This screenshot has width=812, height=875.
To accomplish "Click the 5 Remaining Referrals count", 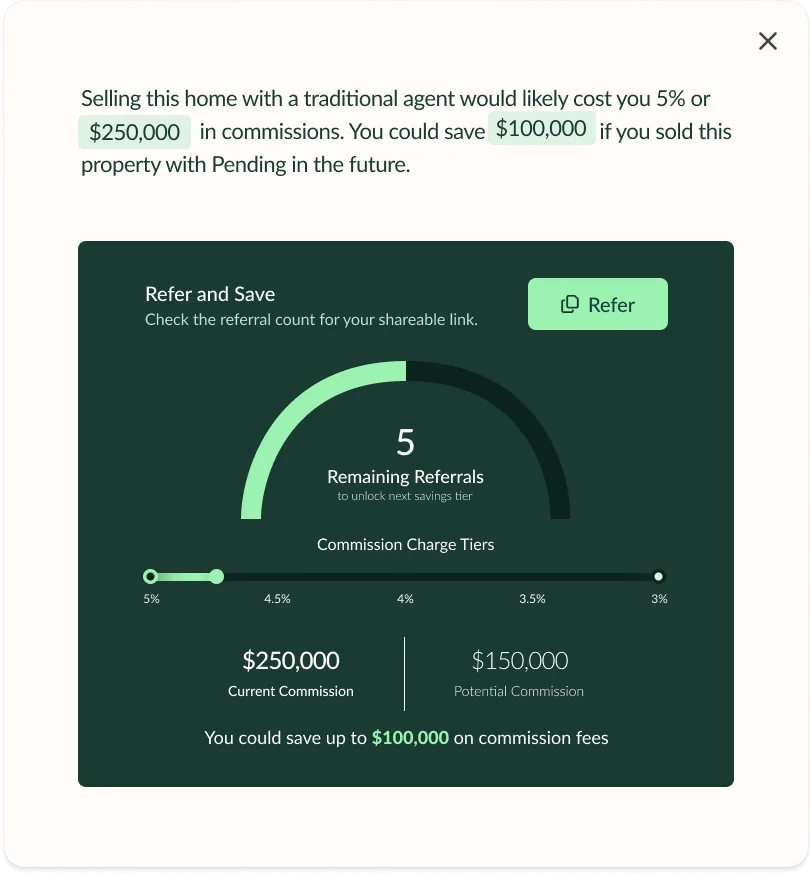I will 405,442.
